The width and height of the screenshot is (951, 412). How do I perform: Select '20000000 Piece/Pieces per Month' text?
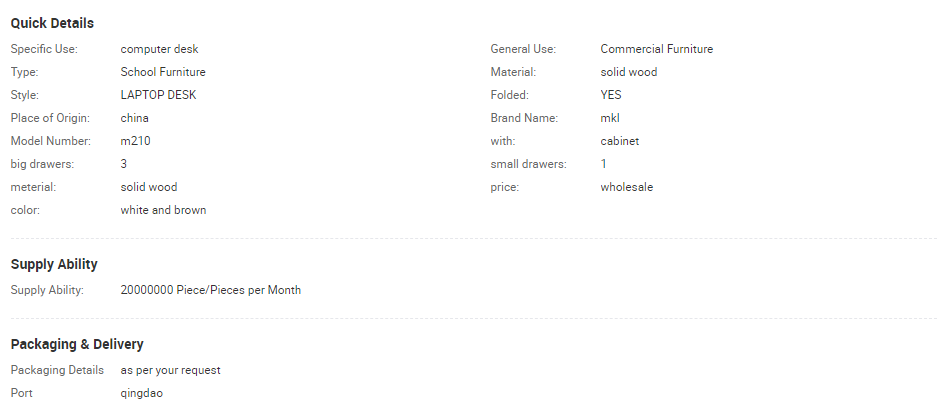click(x=210, y=290)
